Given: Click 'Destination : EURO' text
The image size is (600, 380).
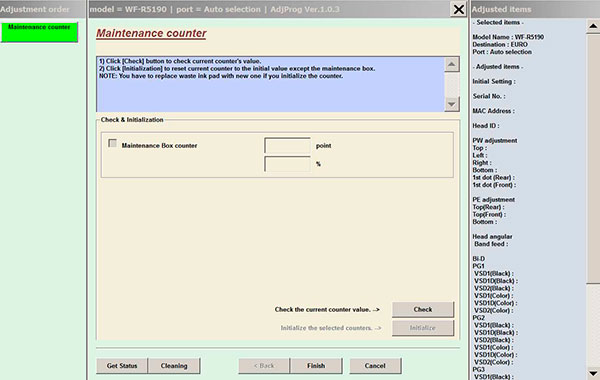Looking at the screenshot, I should point(500,44).
